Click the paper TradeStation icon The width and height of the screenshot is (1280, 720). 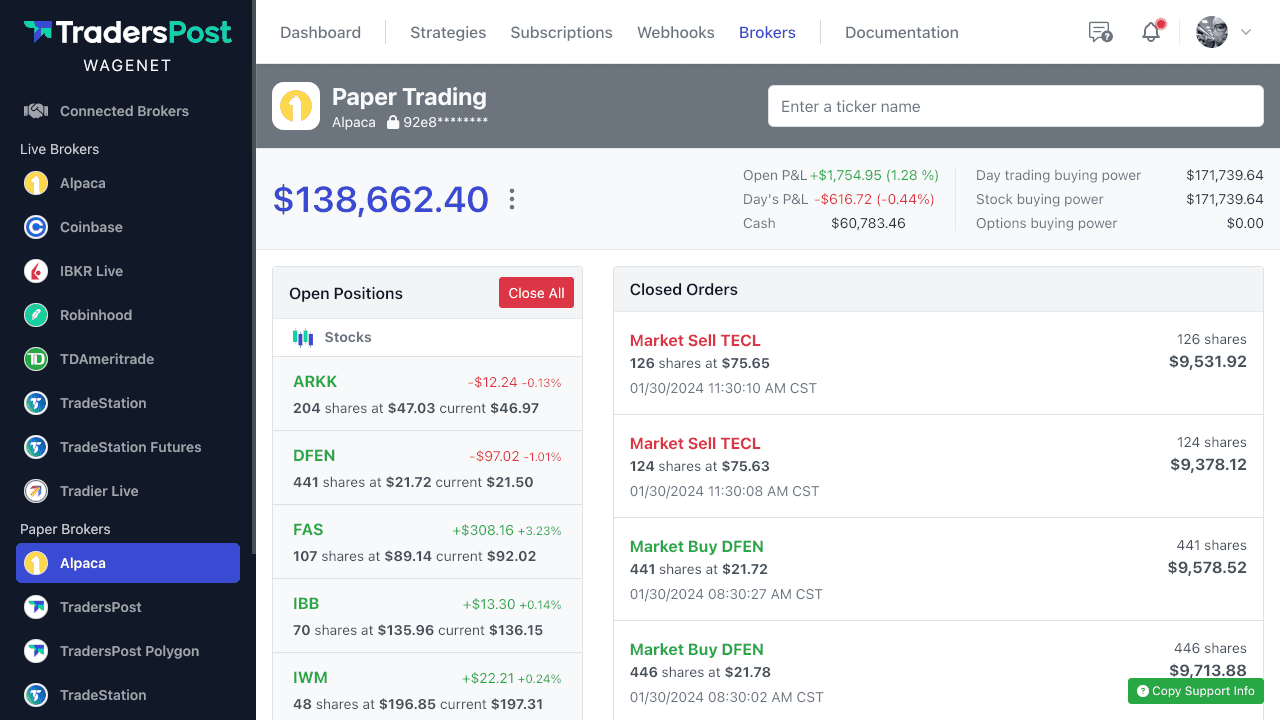tap(36, 695)
